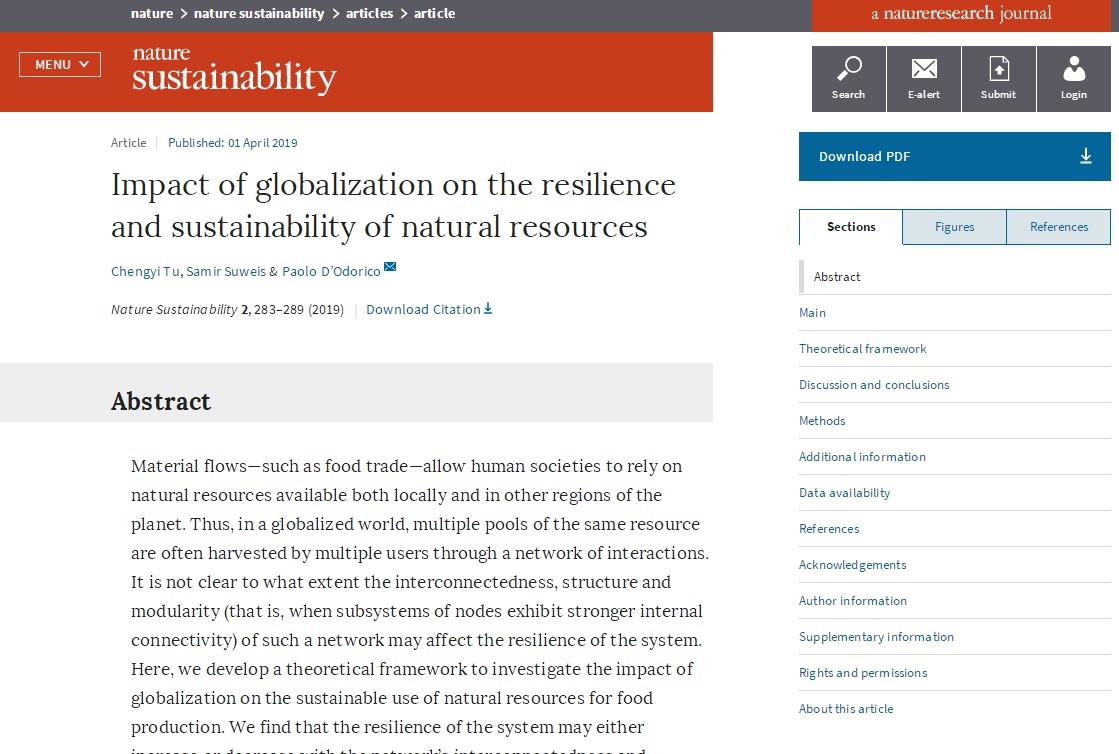
Task: Jump to Supplementary information section
Action: (876, 637)
